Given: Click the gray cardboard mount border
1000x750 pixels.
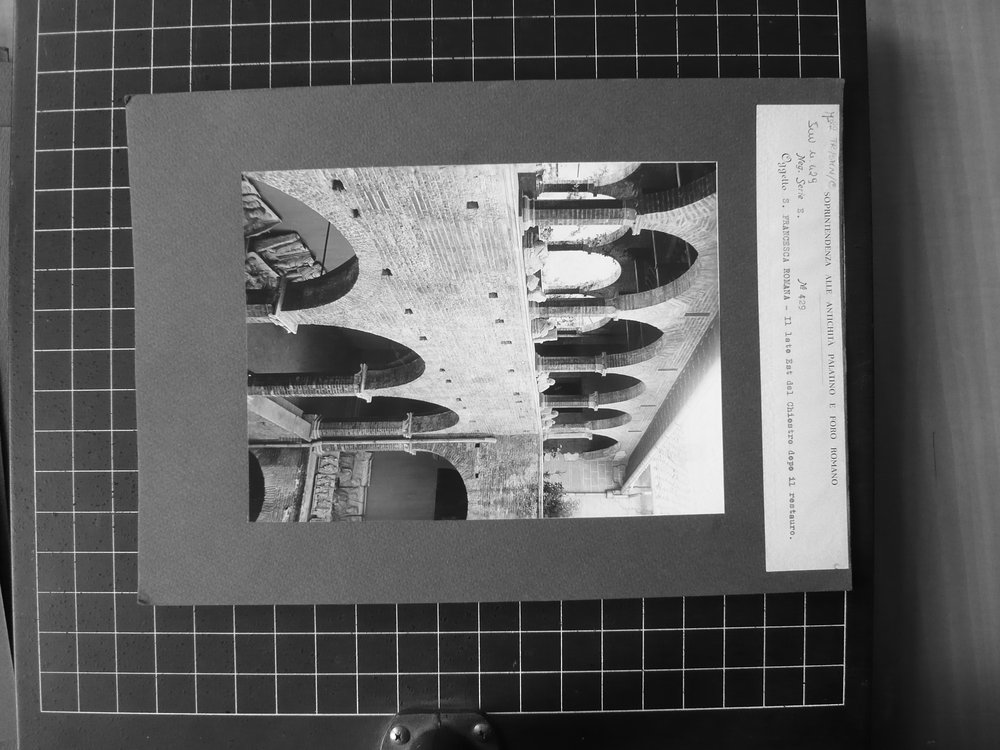Looking at the screenshot, I should pyautogui.click(x=185, y=344).
